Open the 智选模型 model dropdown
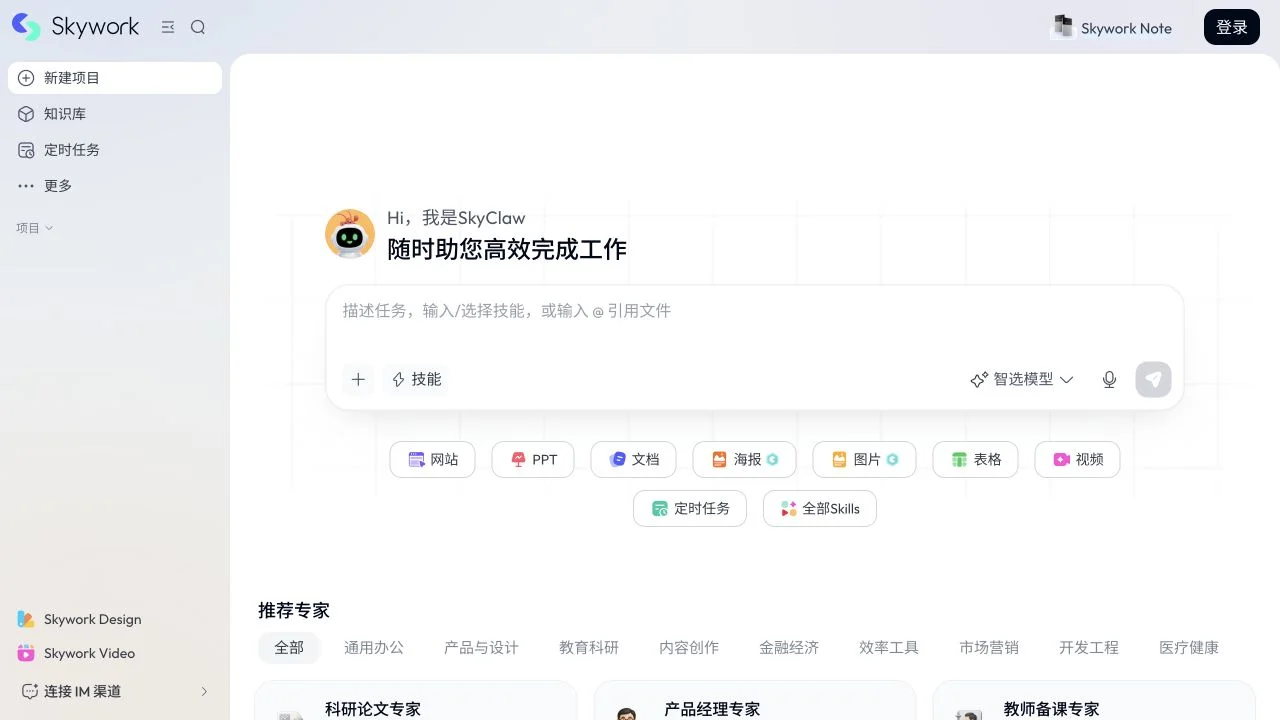 [x=1021, y=379]
